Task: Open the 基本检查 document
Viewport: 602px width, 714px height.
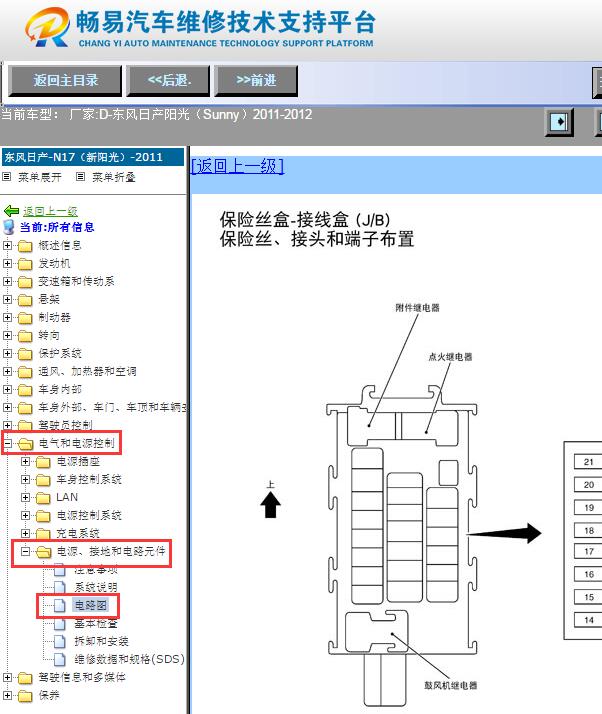Action: (x=96, y=623)
